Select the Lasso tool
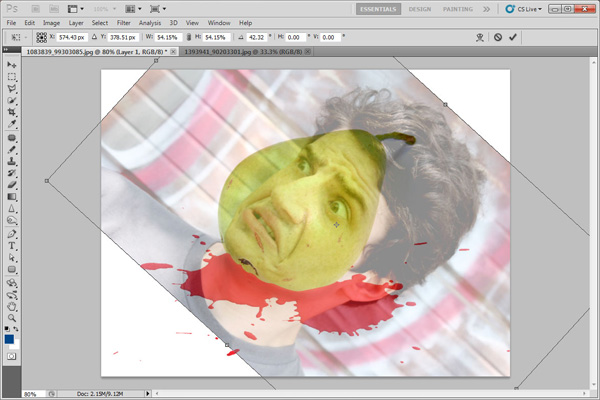Image resolution: width=600 pixels, height=400 pixels. point(12,89)
